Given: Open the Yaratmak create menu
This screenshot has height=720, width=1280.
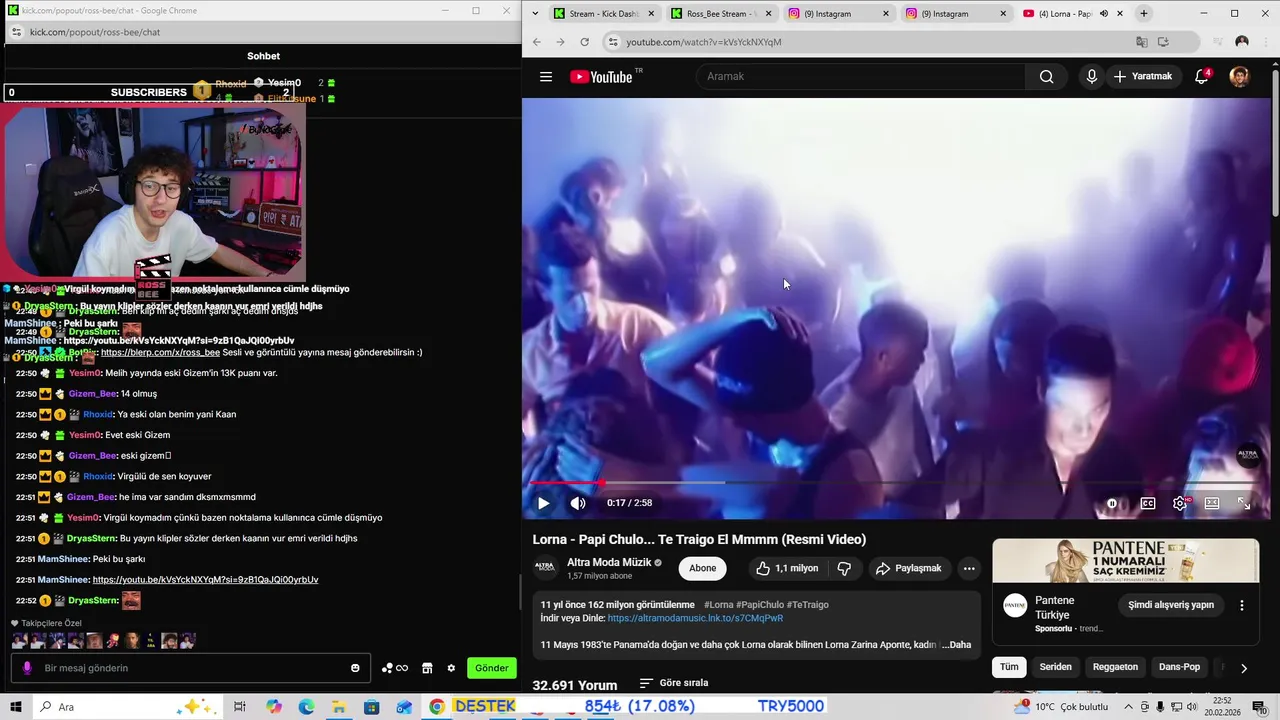Looking at the screenshot, I should point(1142,77).
